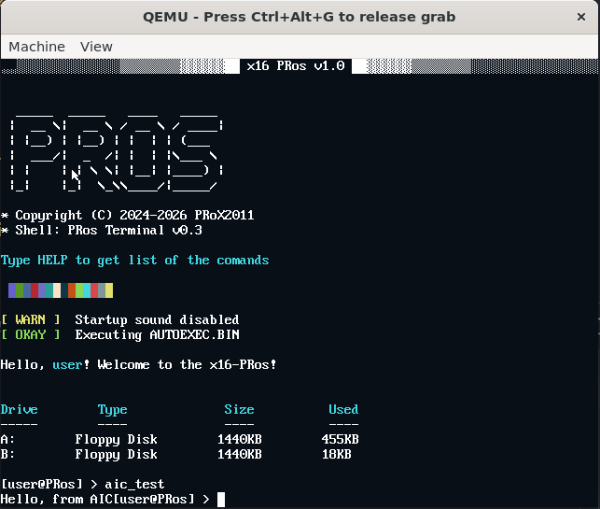Click the 18KB used value
Viewport: 600px width, 509px height.
[x=336, y=454]
